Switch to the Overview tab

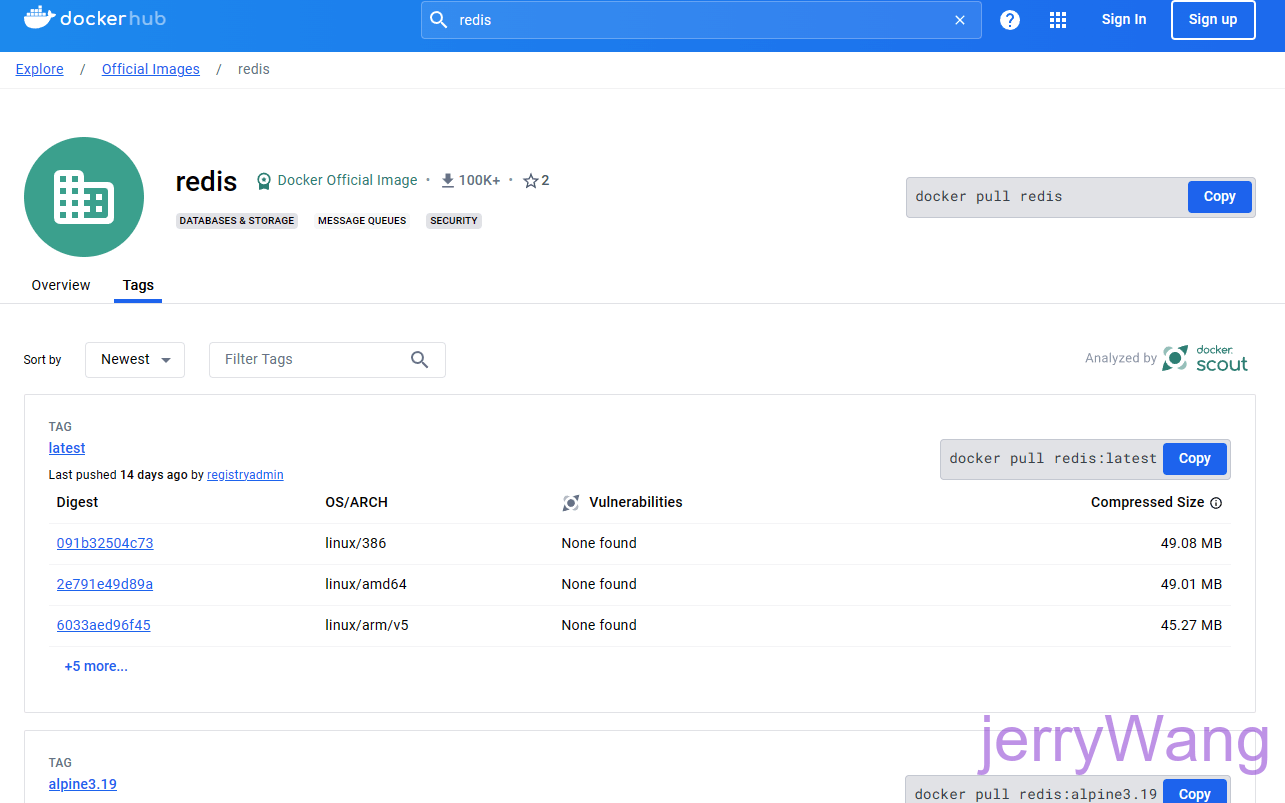(x=60, y=285)
